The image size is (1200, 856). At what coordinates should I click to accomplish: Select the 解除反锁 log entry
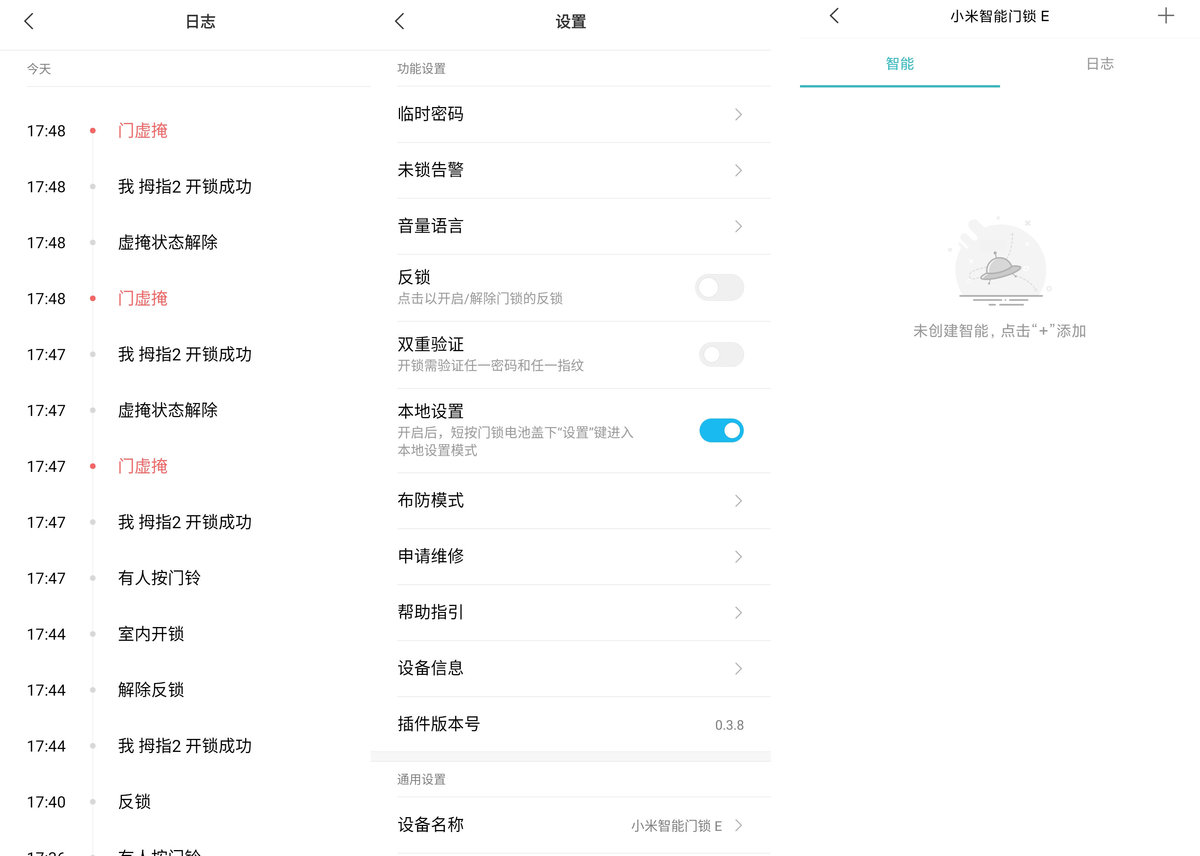pyautogui.click(x=151, y=690)
